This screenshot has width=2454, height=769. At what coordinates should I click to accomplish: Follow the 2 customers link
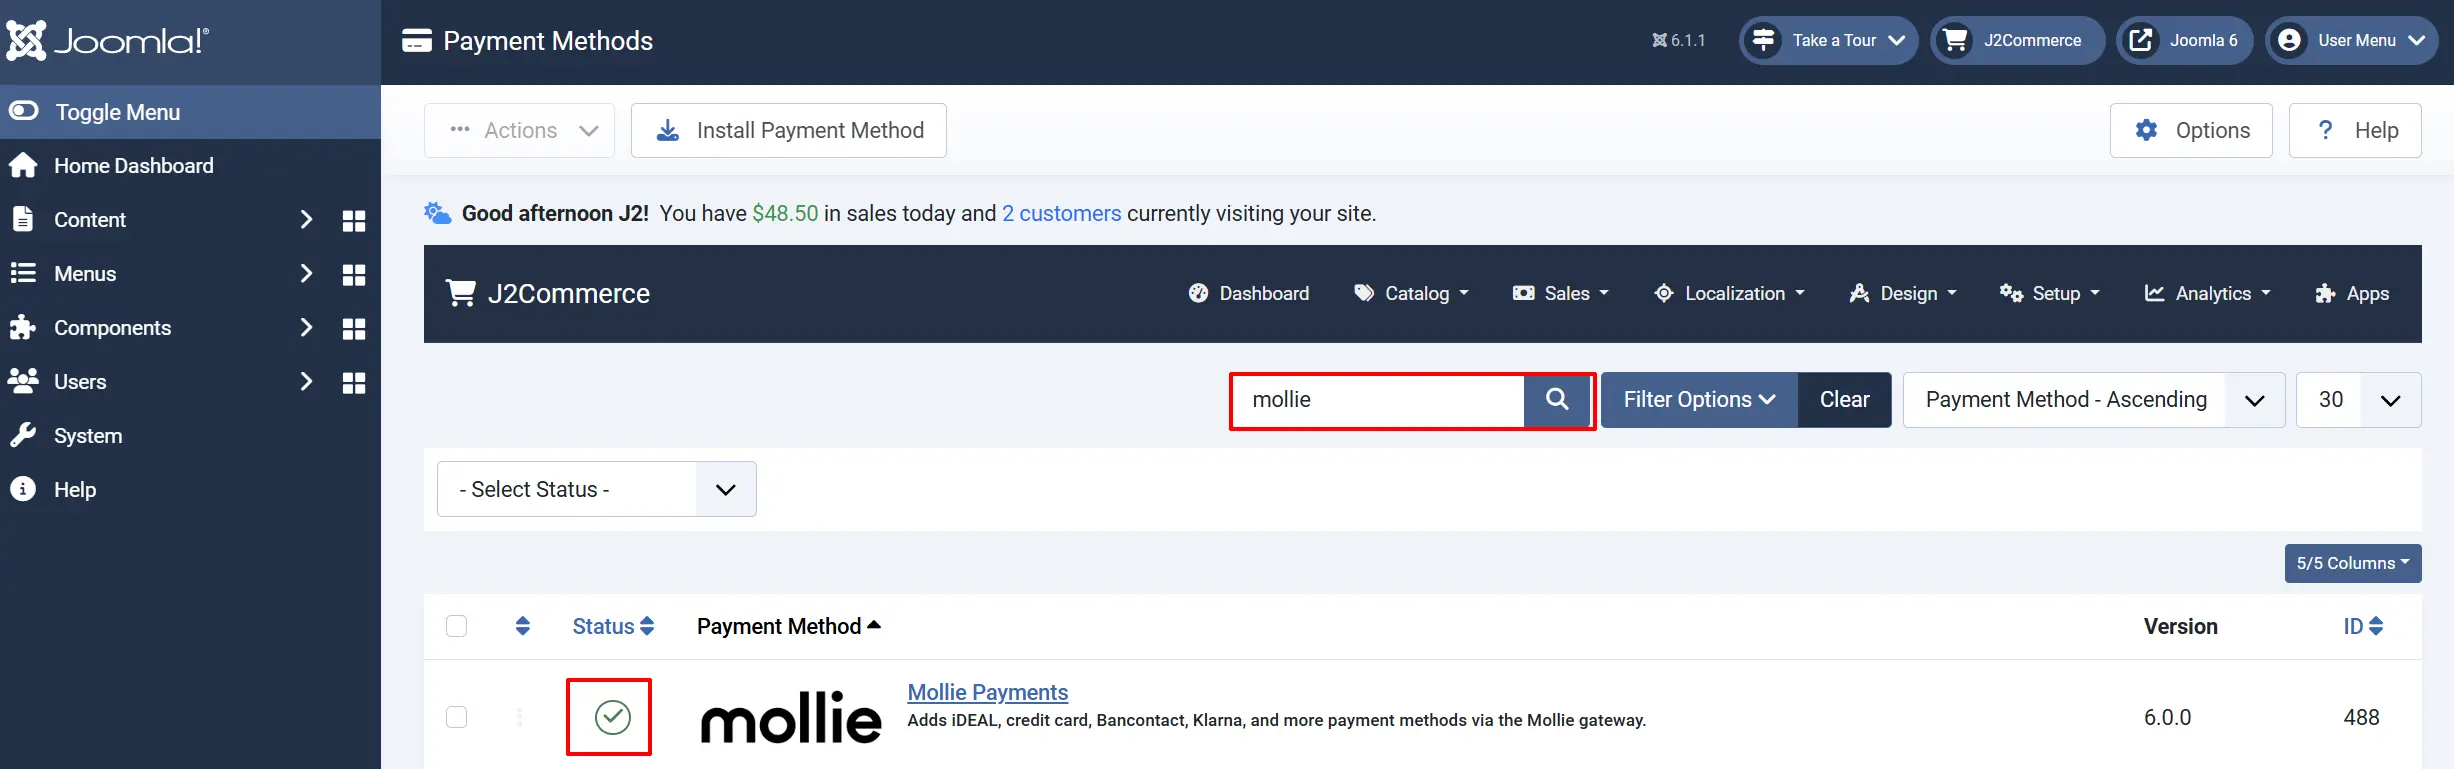1061,213
